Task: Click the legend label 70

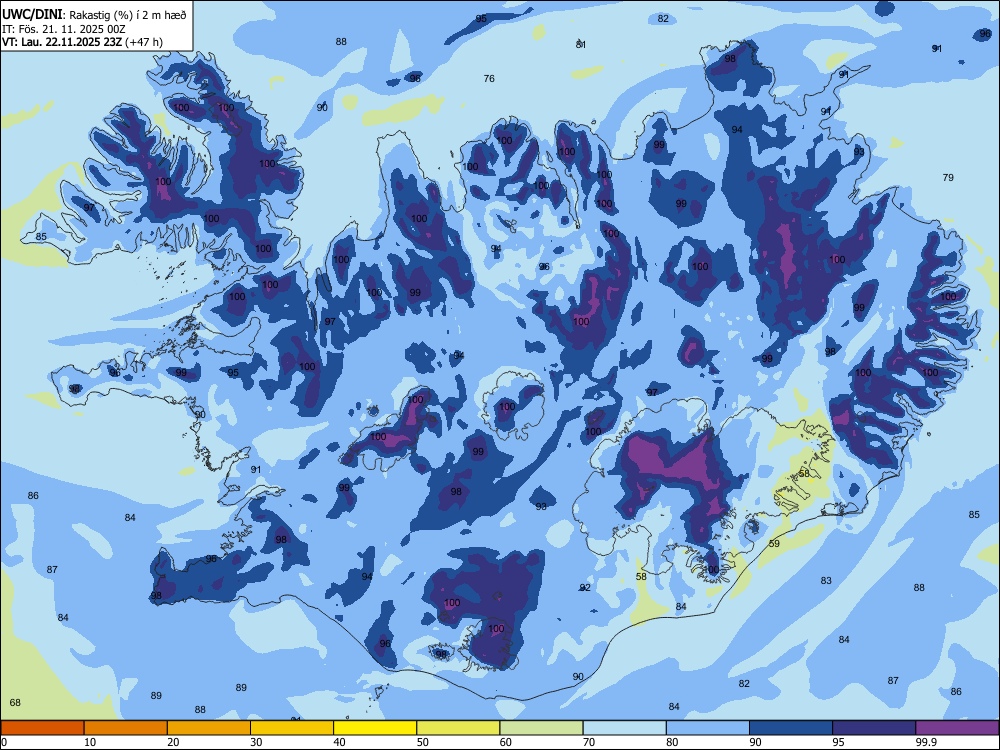Action: click(589, 742)
